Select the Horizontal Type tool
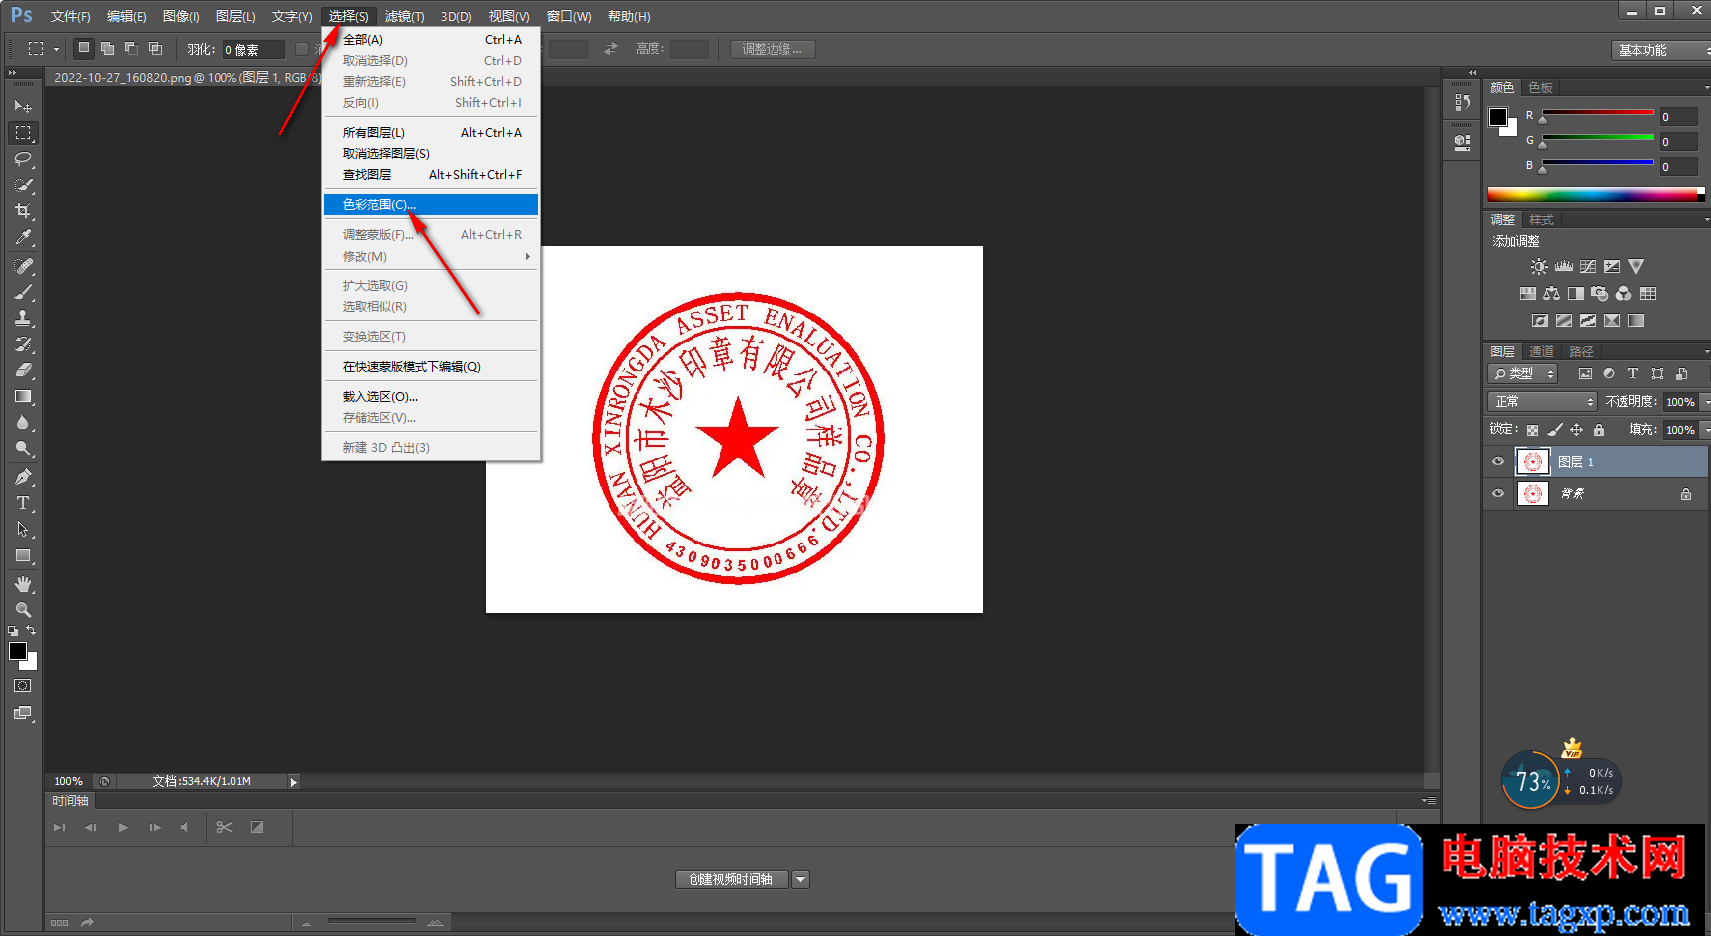 click(23, 503)
